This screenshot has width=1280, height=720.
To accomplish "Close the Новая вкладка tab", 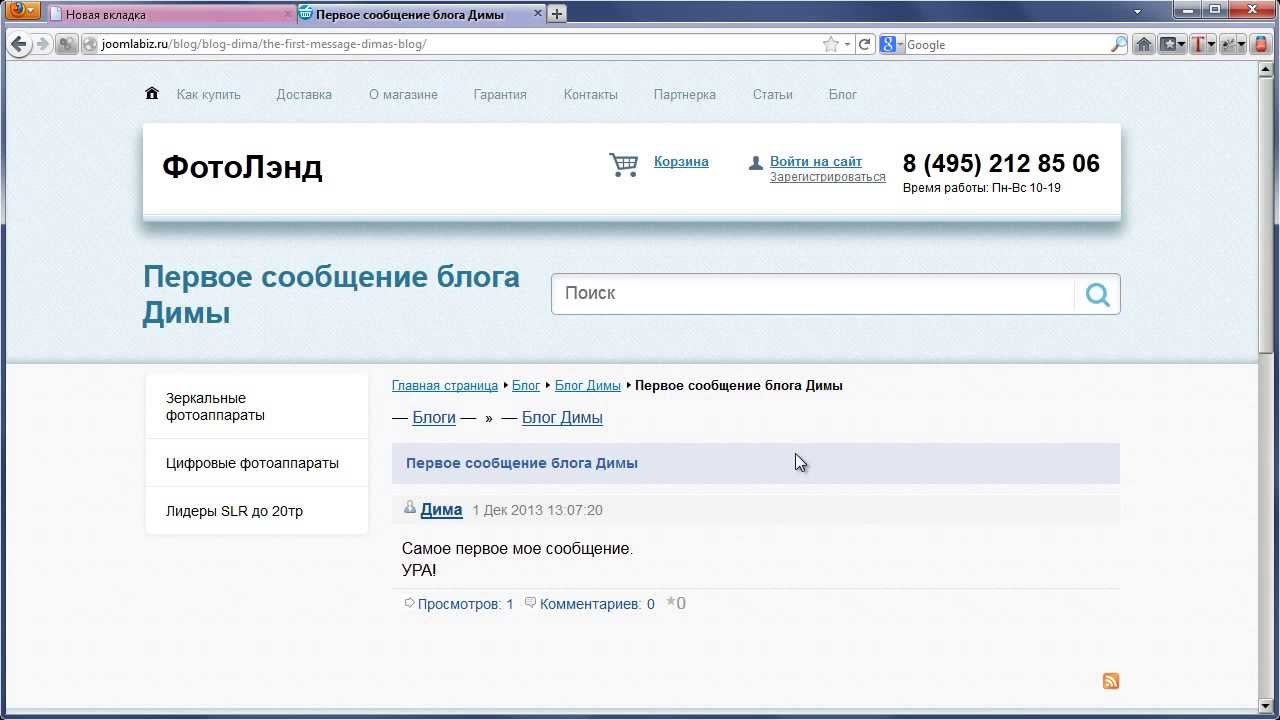I will [288, 14].
